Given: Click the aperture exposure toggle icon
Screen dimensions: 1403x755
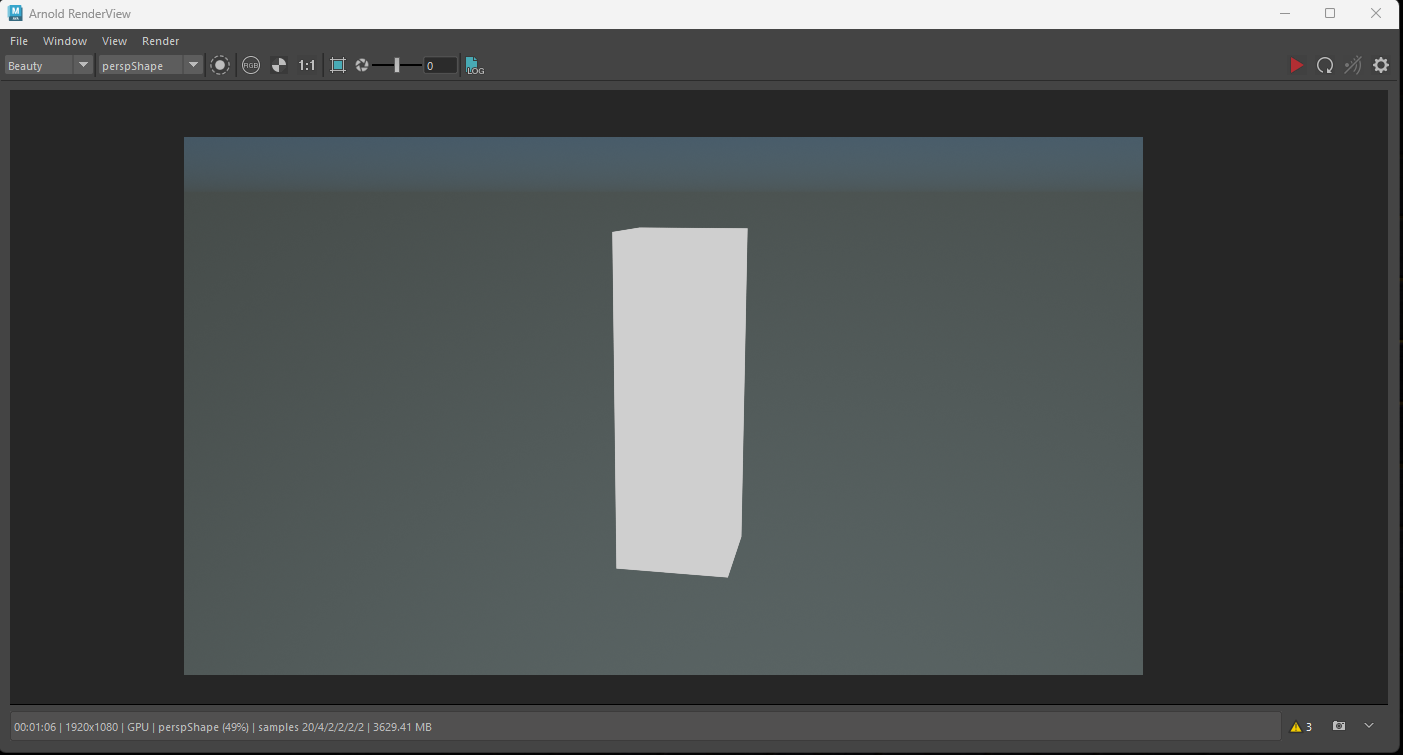Looking at the screenshot, I should tap(361, 64).
